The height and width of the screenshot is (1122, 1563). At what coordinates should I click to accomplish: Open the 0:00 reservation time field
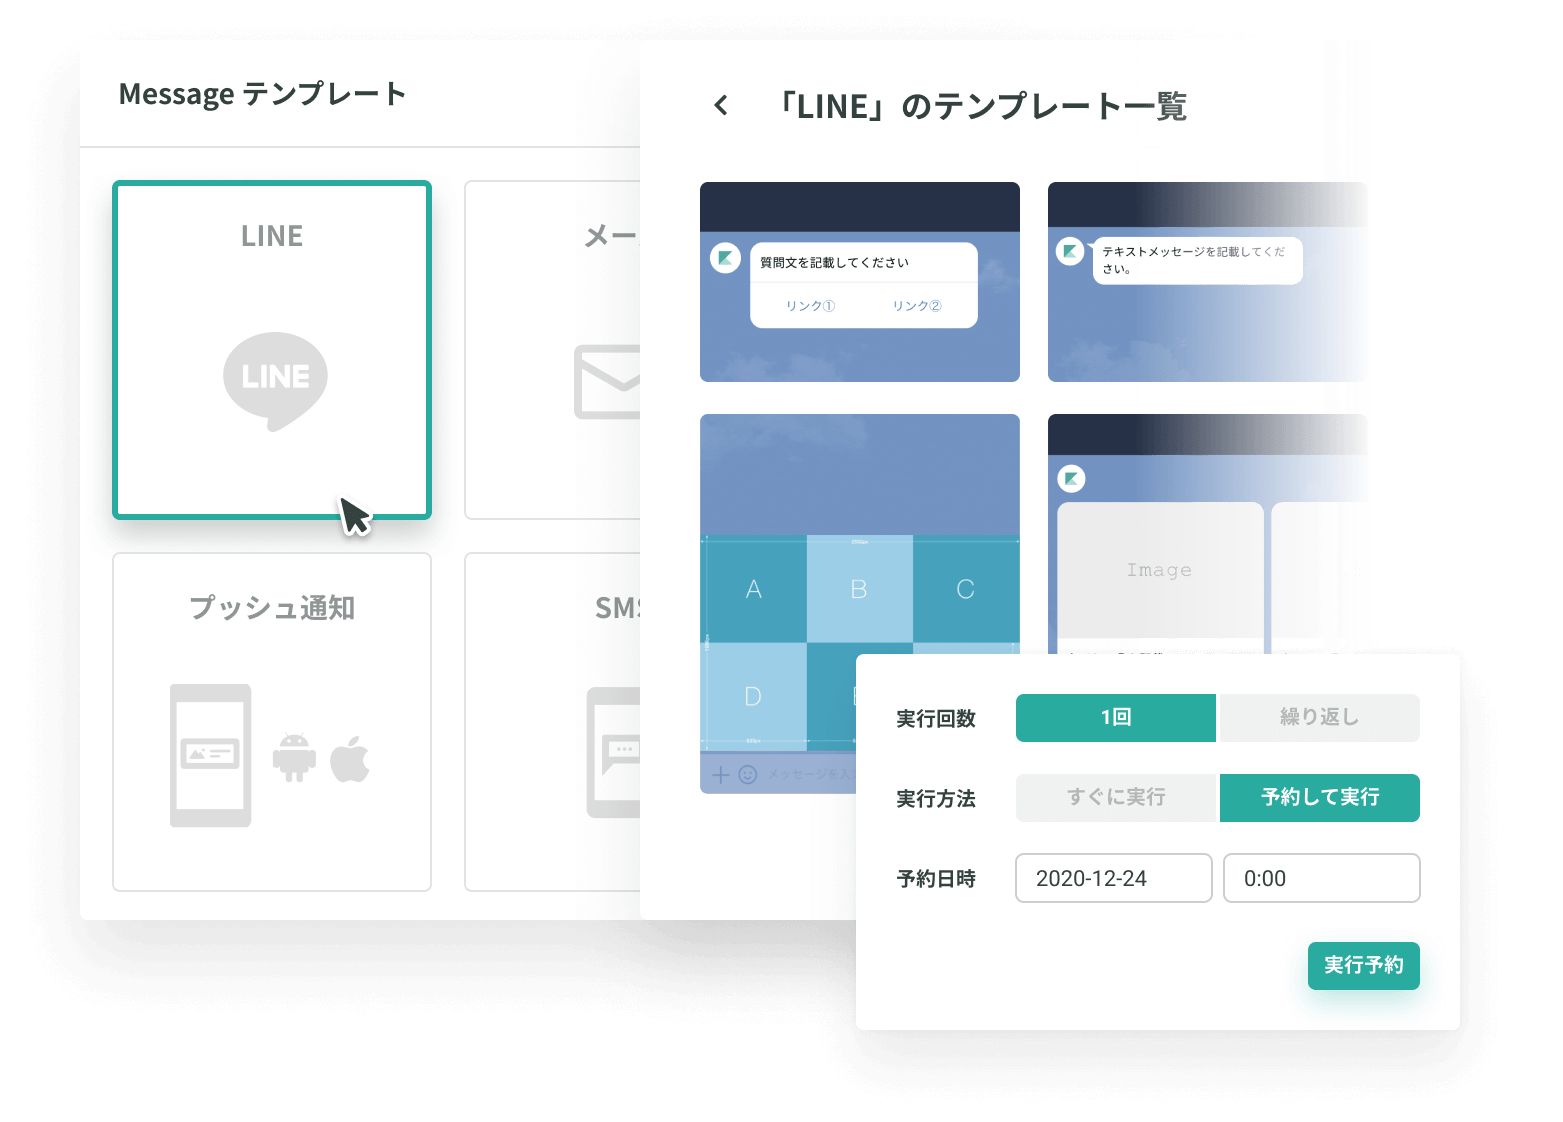tap(1321, 878)
